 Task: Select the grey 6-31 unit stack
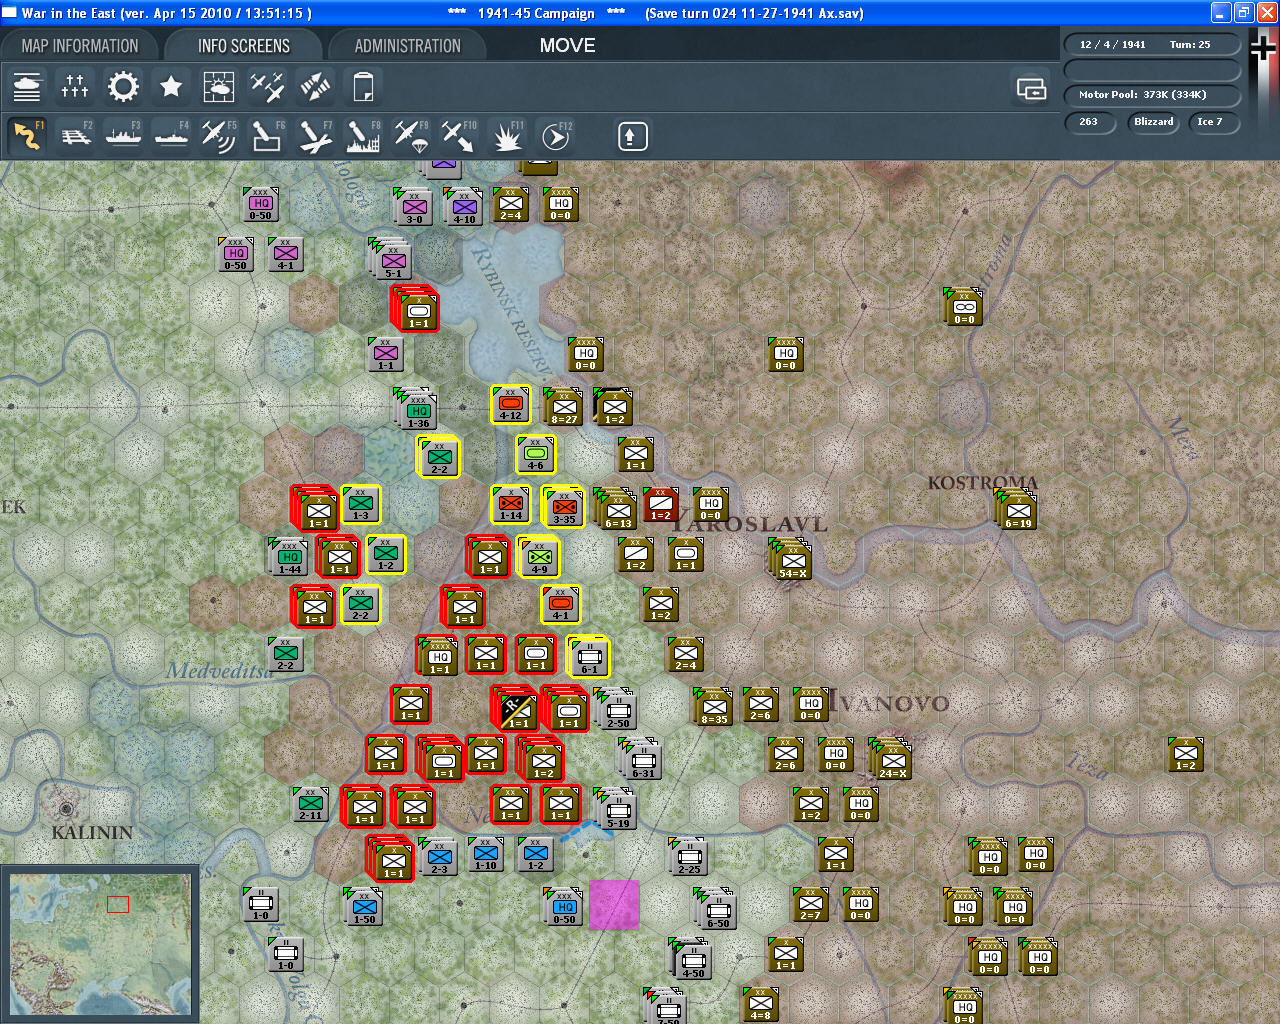(641, 759)
